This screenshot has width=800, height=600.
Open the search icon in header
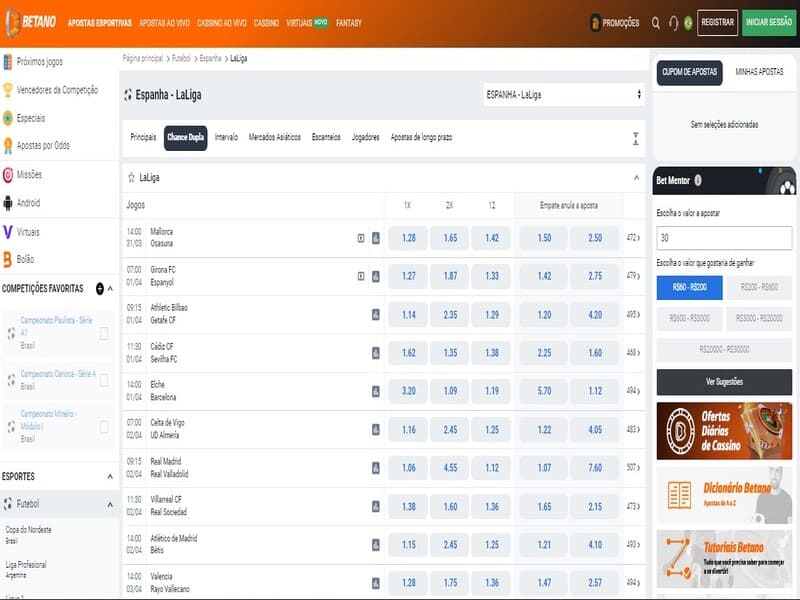coord(656,23)
